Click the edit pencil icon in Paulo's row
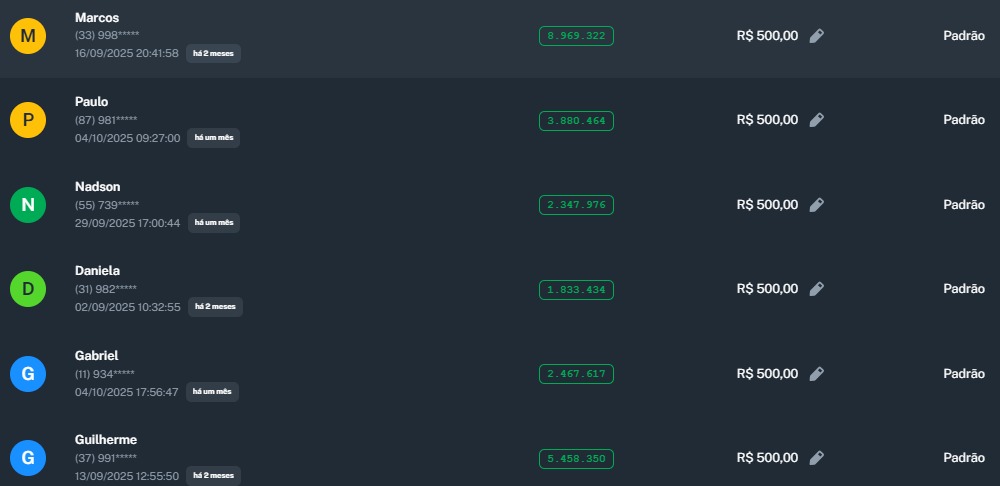The width and height of the screenshot is (1000, 486). click(x=816, y=120)
